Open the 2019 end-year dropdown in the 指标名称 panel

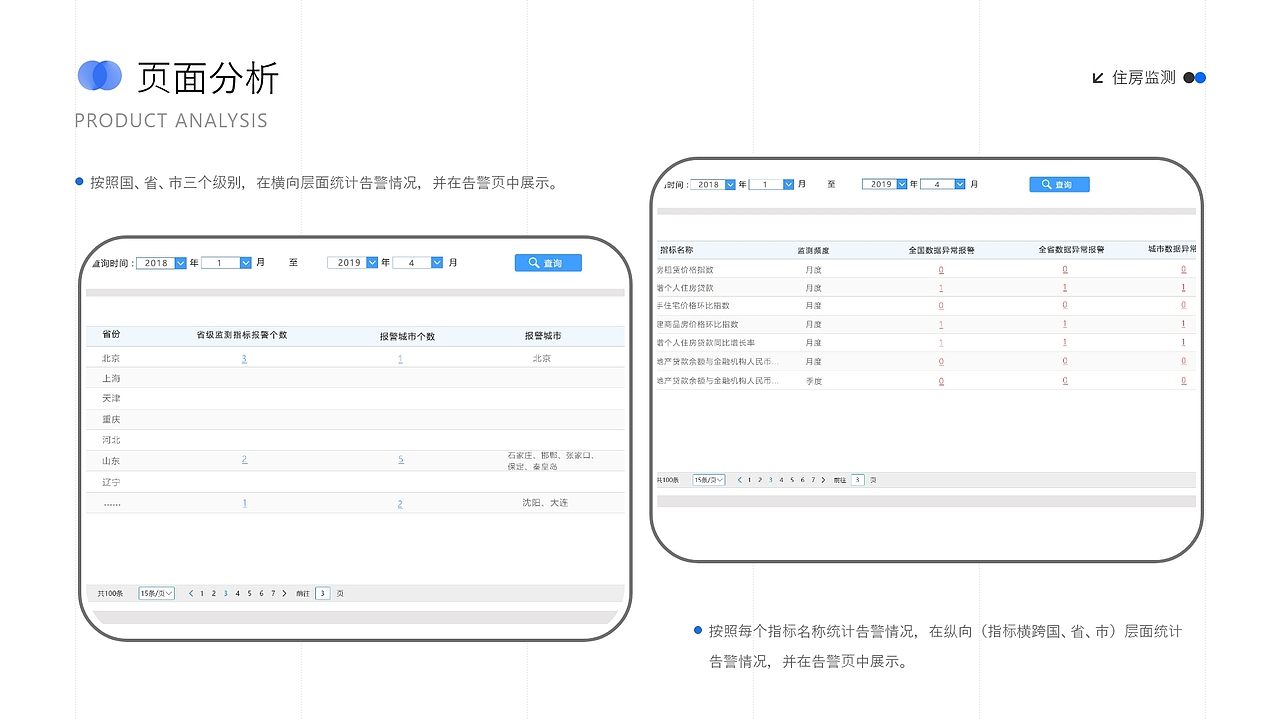click(x=886, y=184)
